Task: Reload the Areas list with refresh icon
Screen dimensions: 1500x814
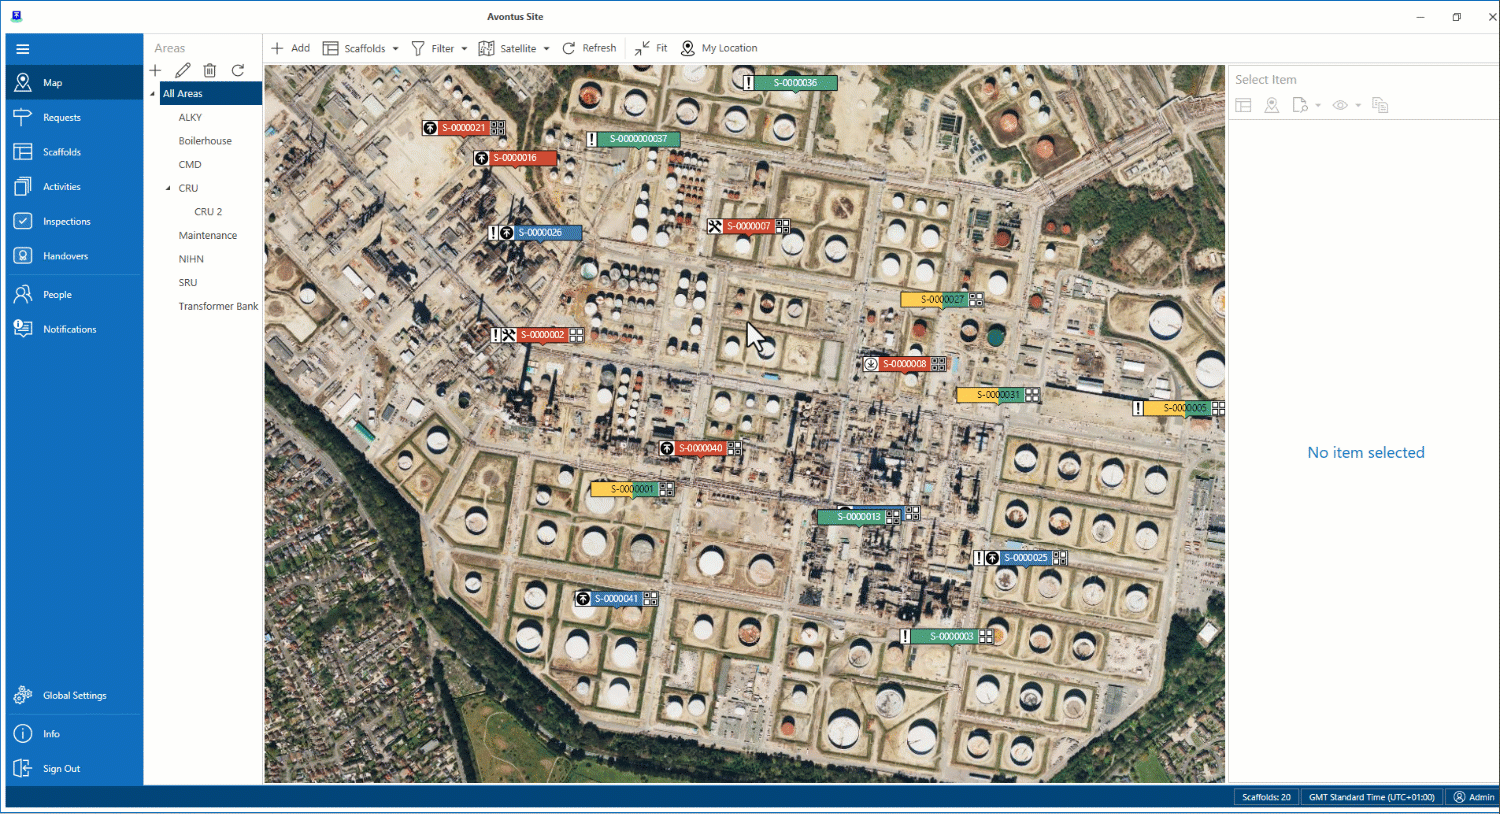Action: (x=238, y=70)
